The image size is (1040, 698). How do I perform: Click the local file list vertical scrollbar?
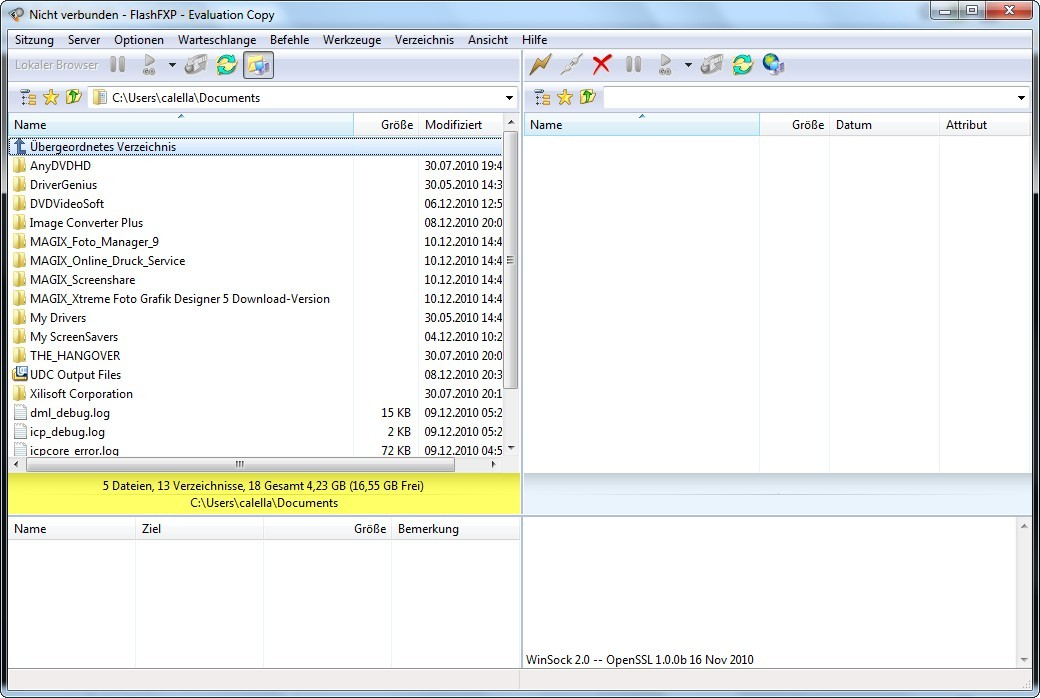click(510, 259)
